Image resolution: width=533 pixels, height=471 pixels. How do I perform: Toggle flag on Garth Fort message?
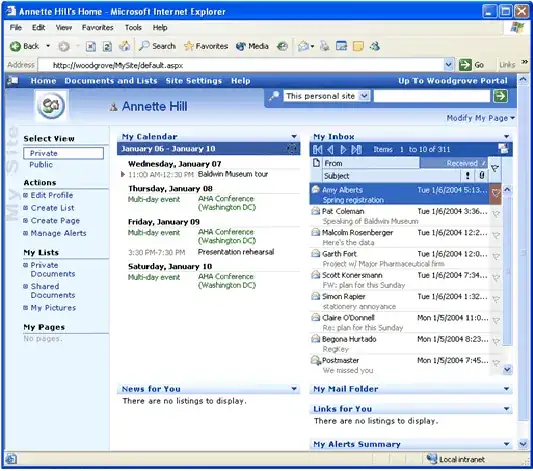tap(496, 257)
